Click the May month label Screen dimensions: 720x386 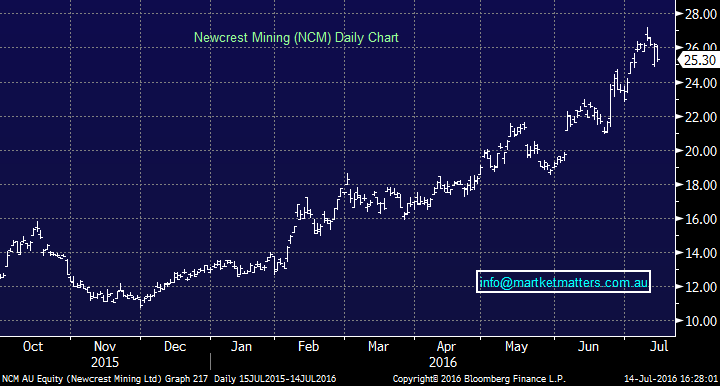pos(516,347)
